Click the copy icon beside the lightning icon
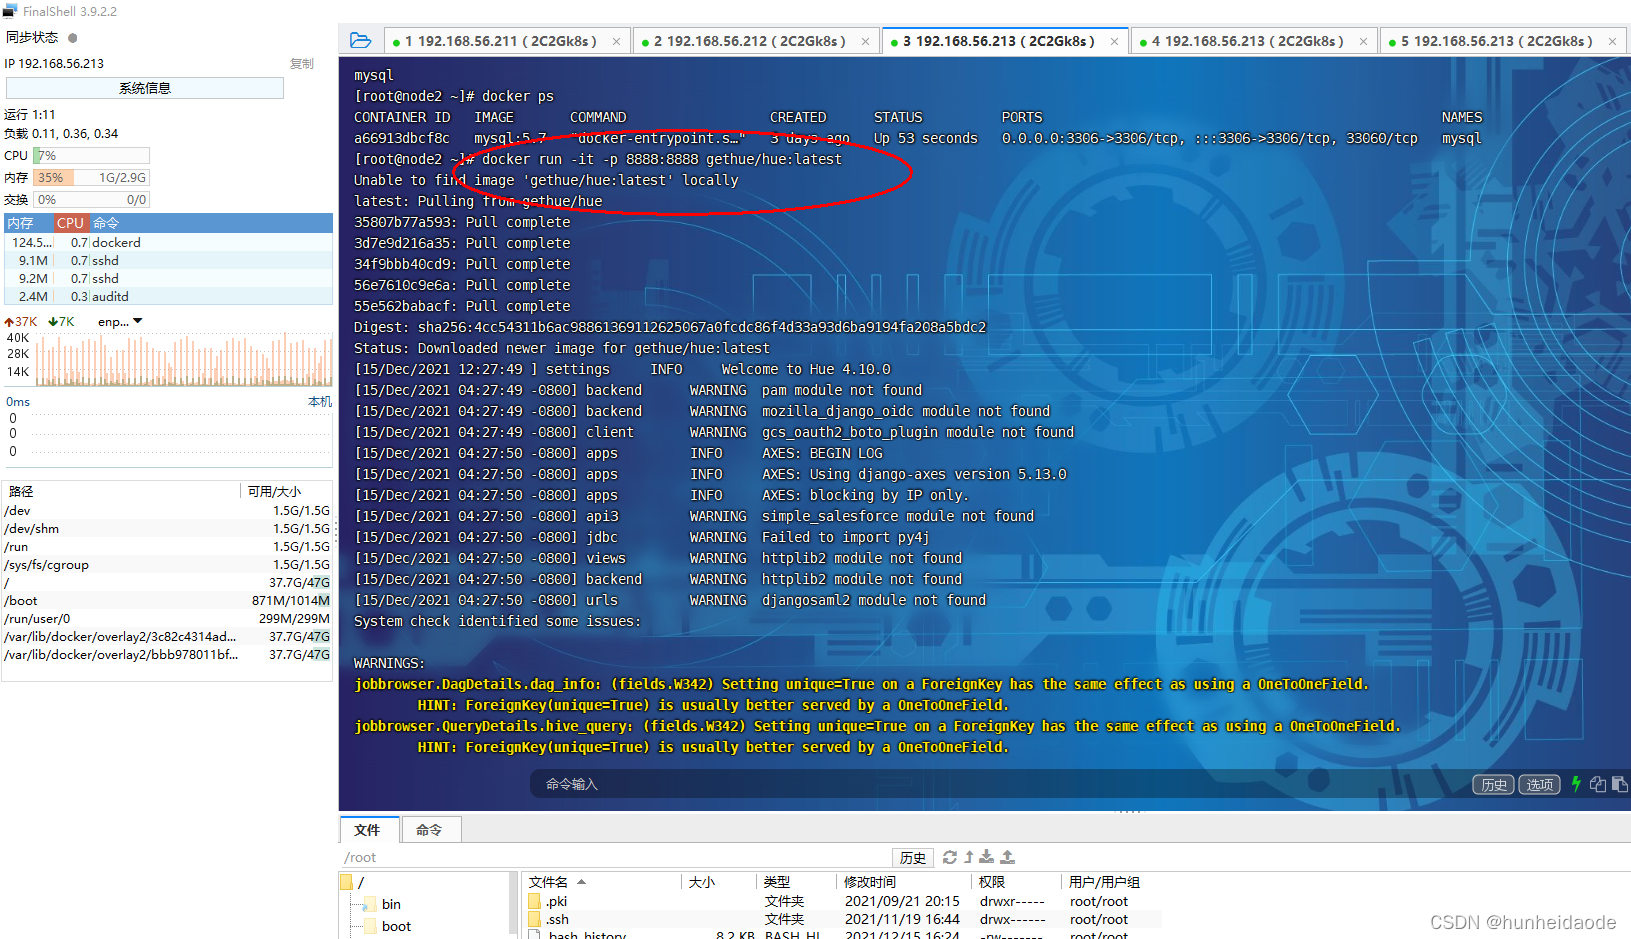1631x939 pixels. click(x=1596, y=784)
